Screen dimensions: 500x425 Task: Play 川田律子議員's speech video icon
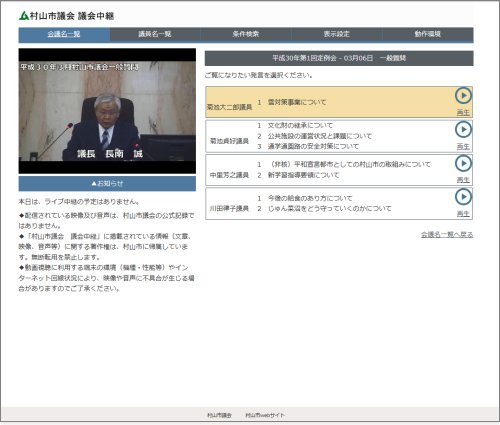click(463, 197)
